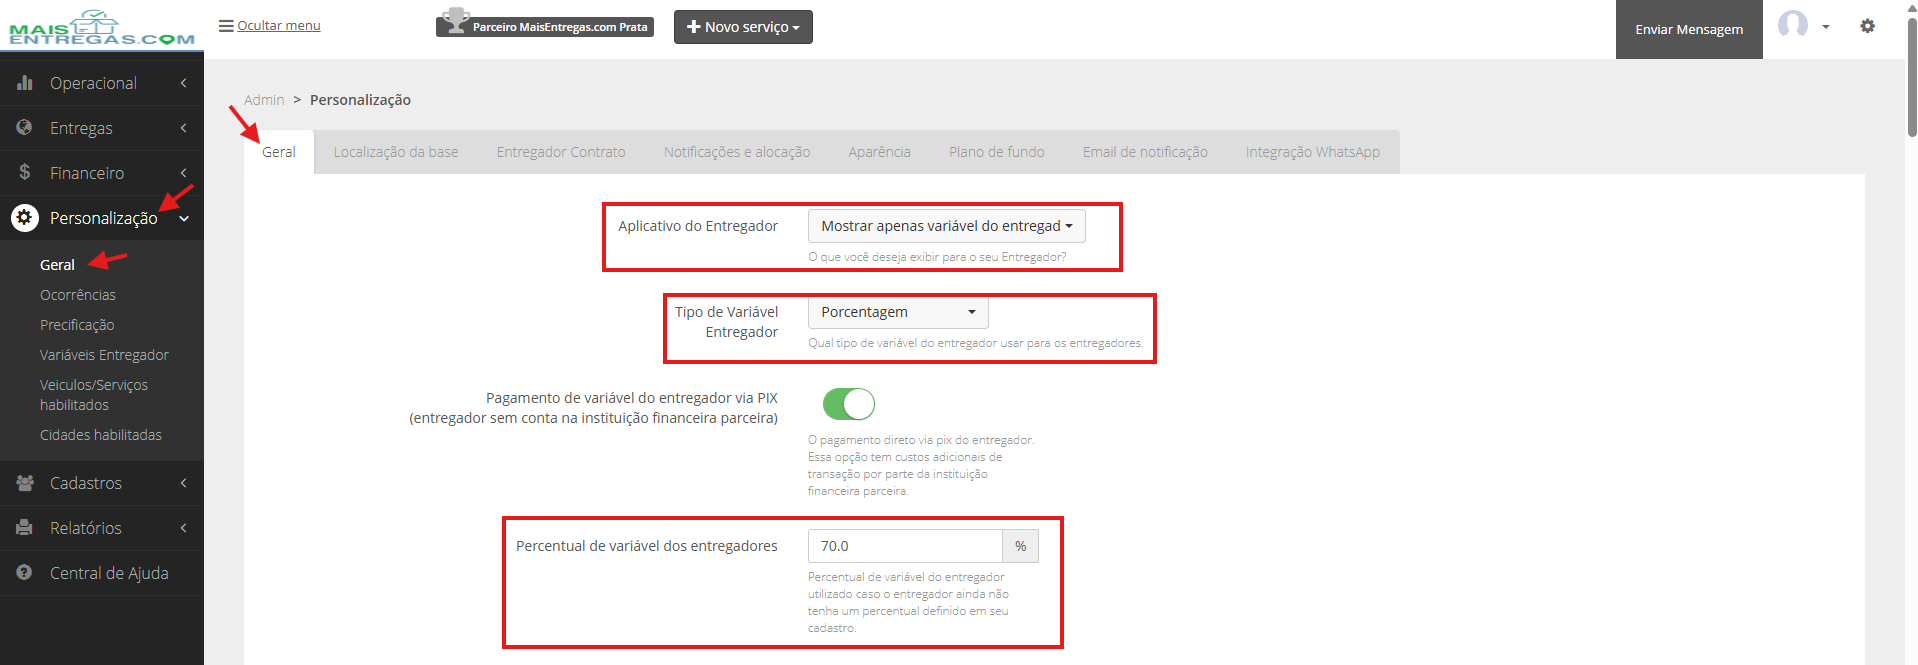1918x665 pixels.
Task: Expand the Relatórios menu chevron
Action: click(184, 528)
